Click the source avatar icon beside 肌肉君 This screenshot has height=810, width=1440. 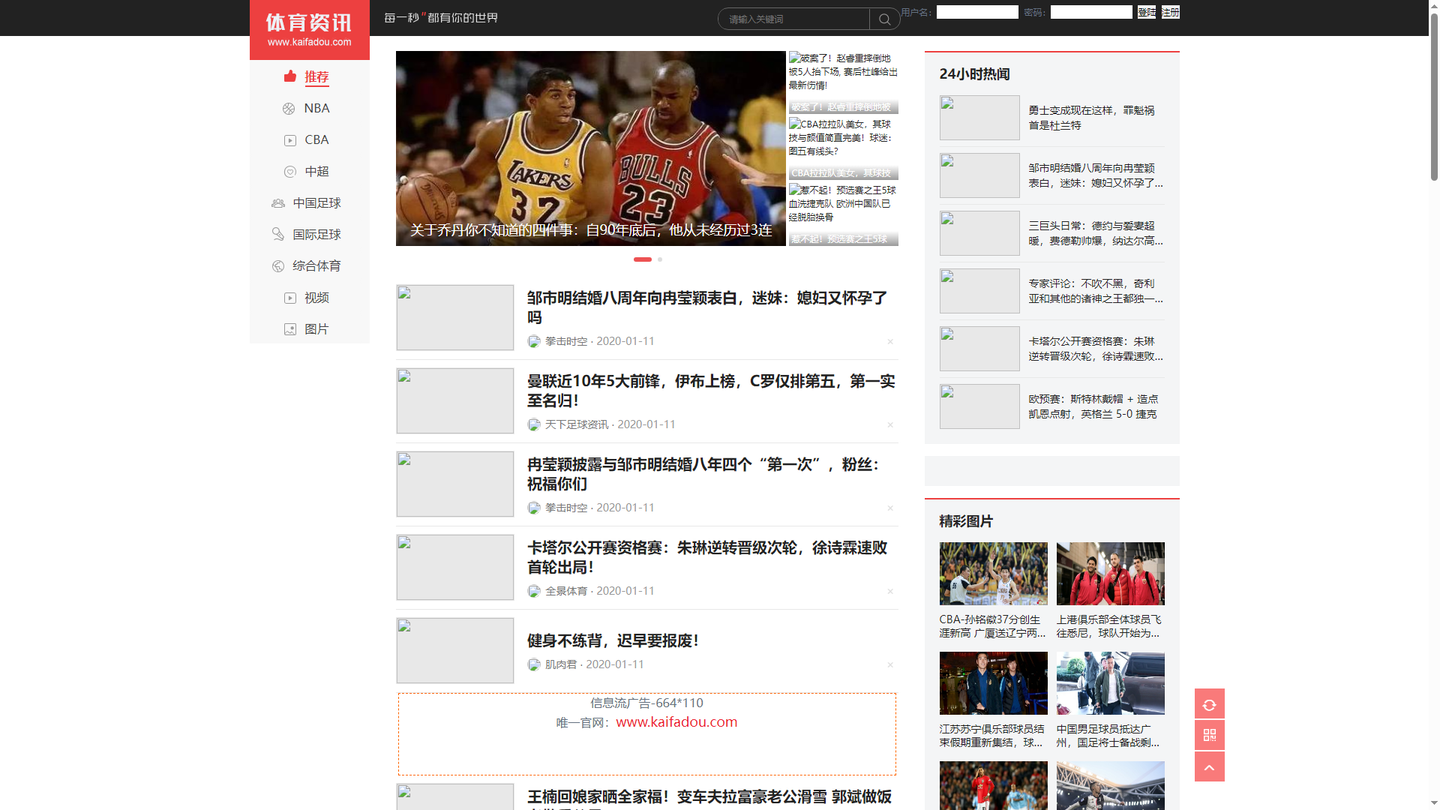(x=534, y=664)
